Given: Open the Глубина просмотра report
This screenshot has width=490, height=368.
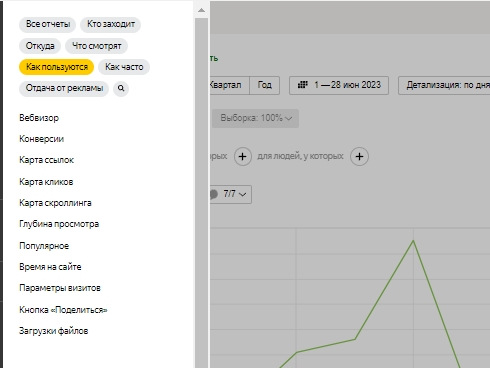Looking at the screenshot, I should pos(59,224).
